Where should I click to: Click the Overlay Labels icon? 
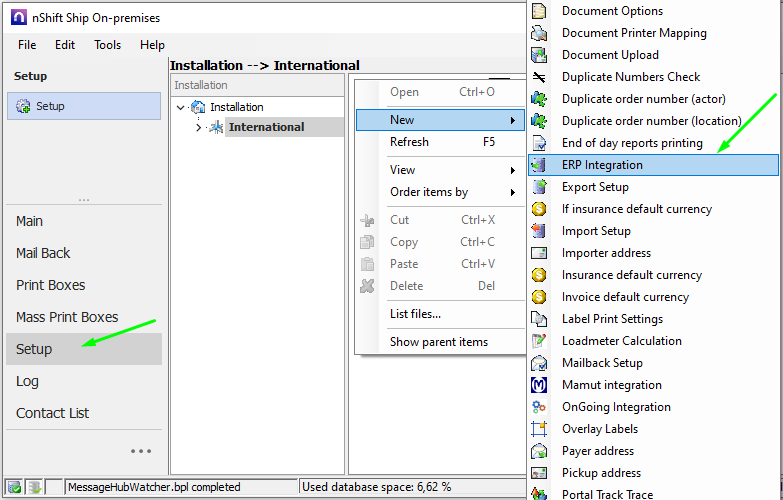point(539,429)
